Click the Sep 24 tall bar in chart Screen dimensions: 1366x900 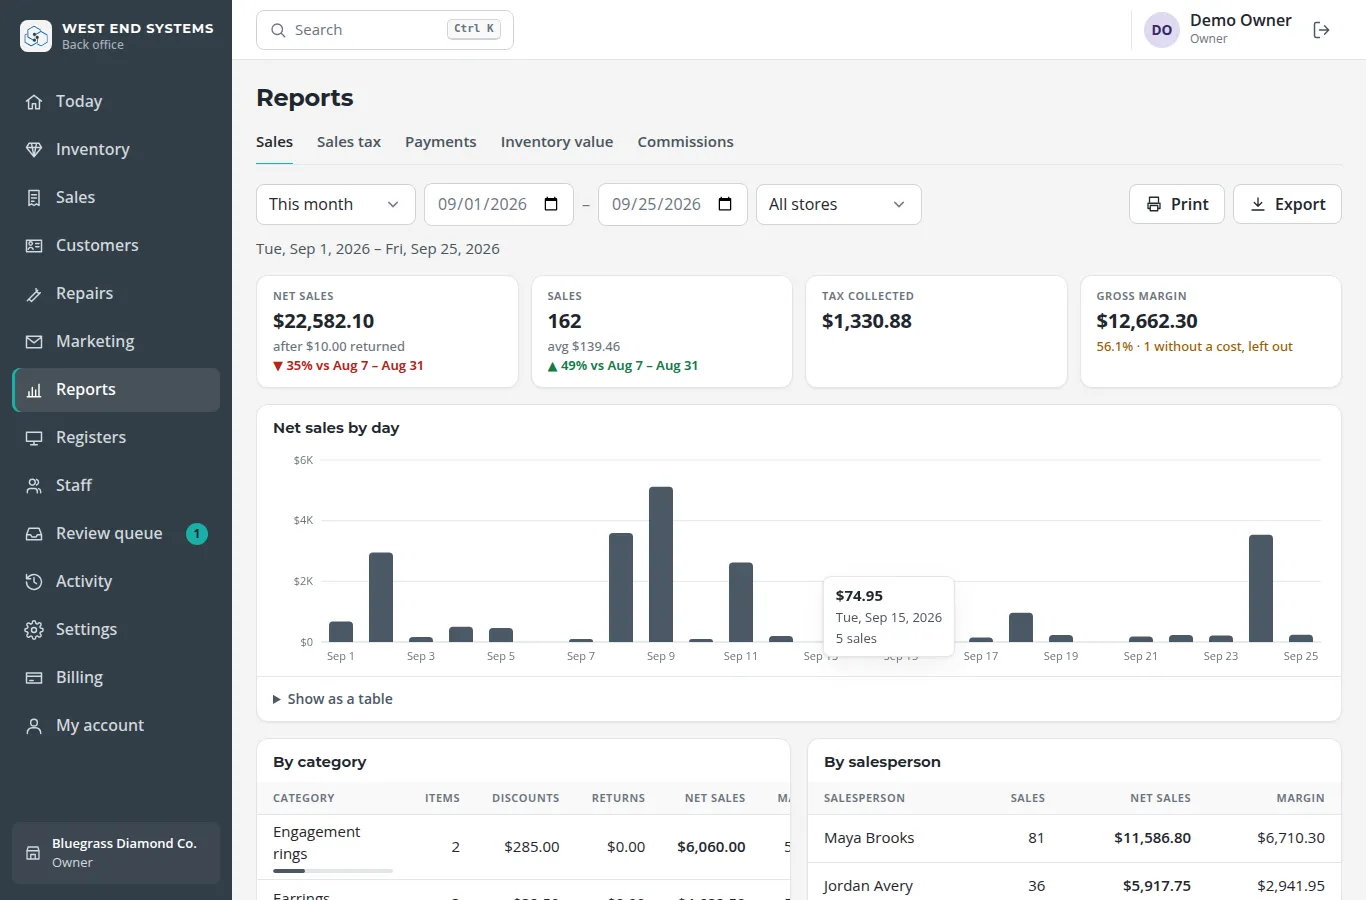pyautogui.click(x=1261, y=588)
